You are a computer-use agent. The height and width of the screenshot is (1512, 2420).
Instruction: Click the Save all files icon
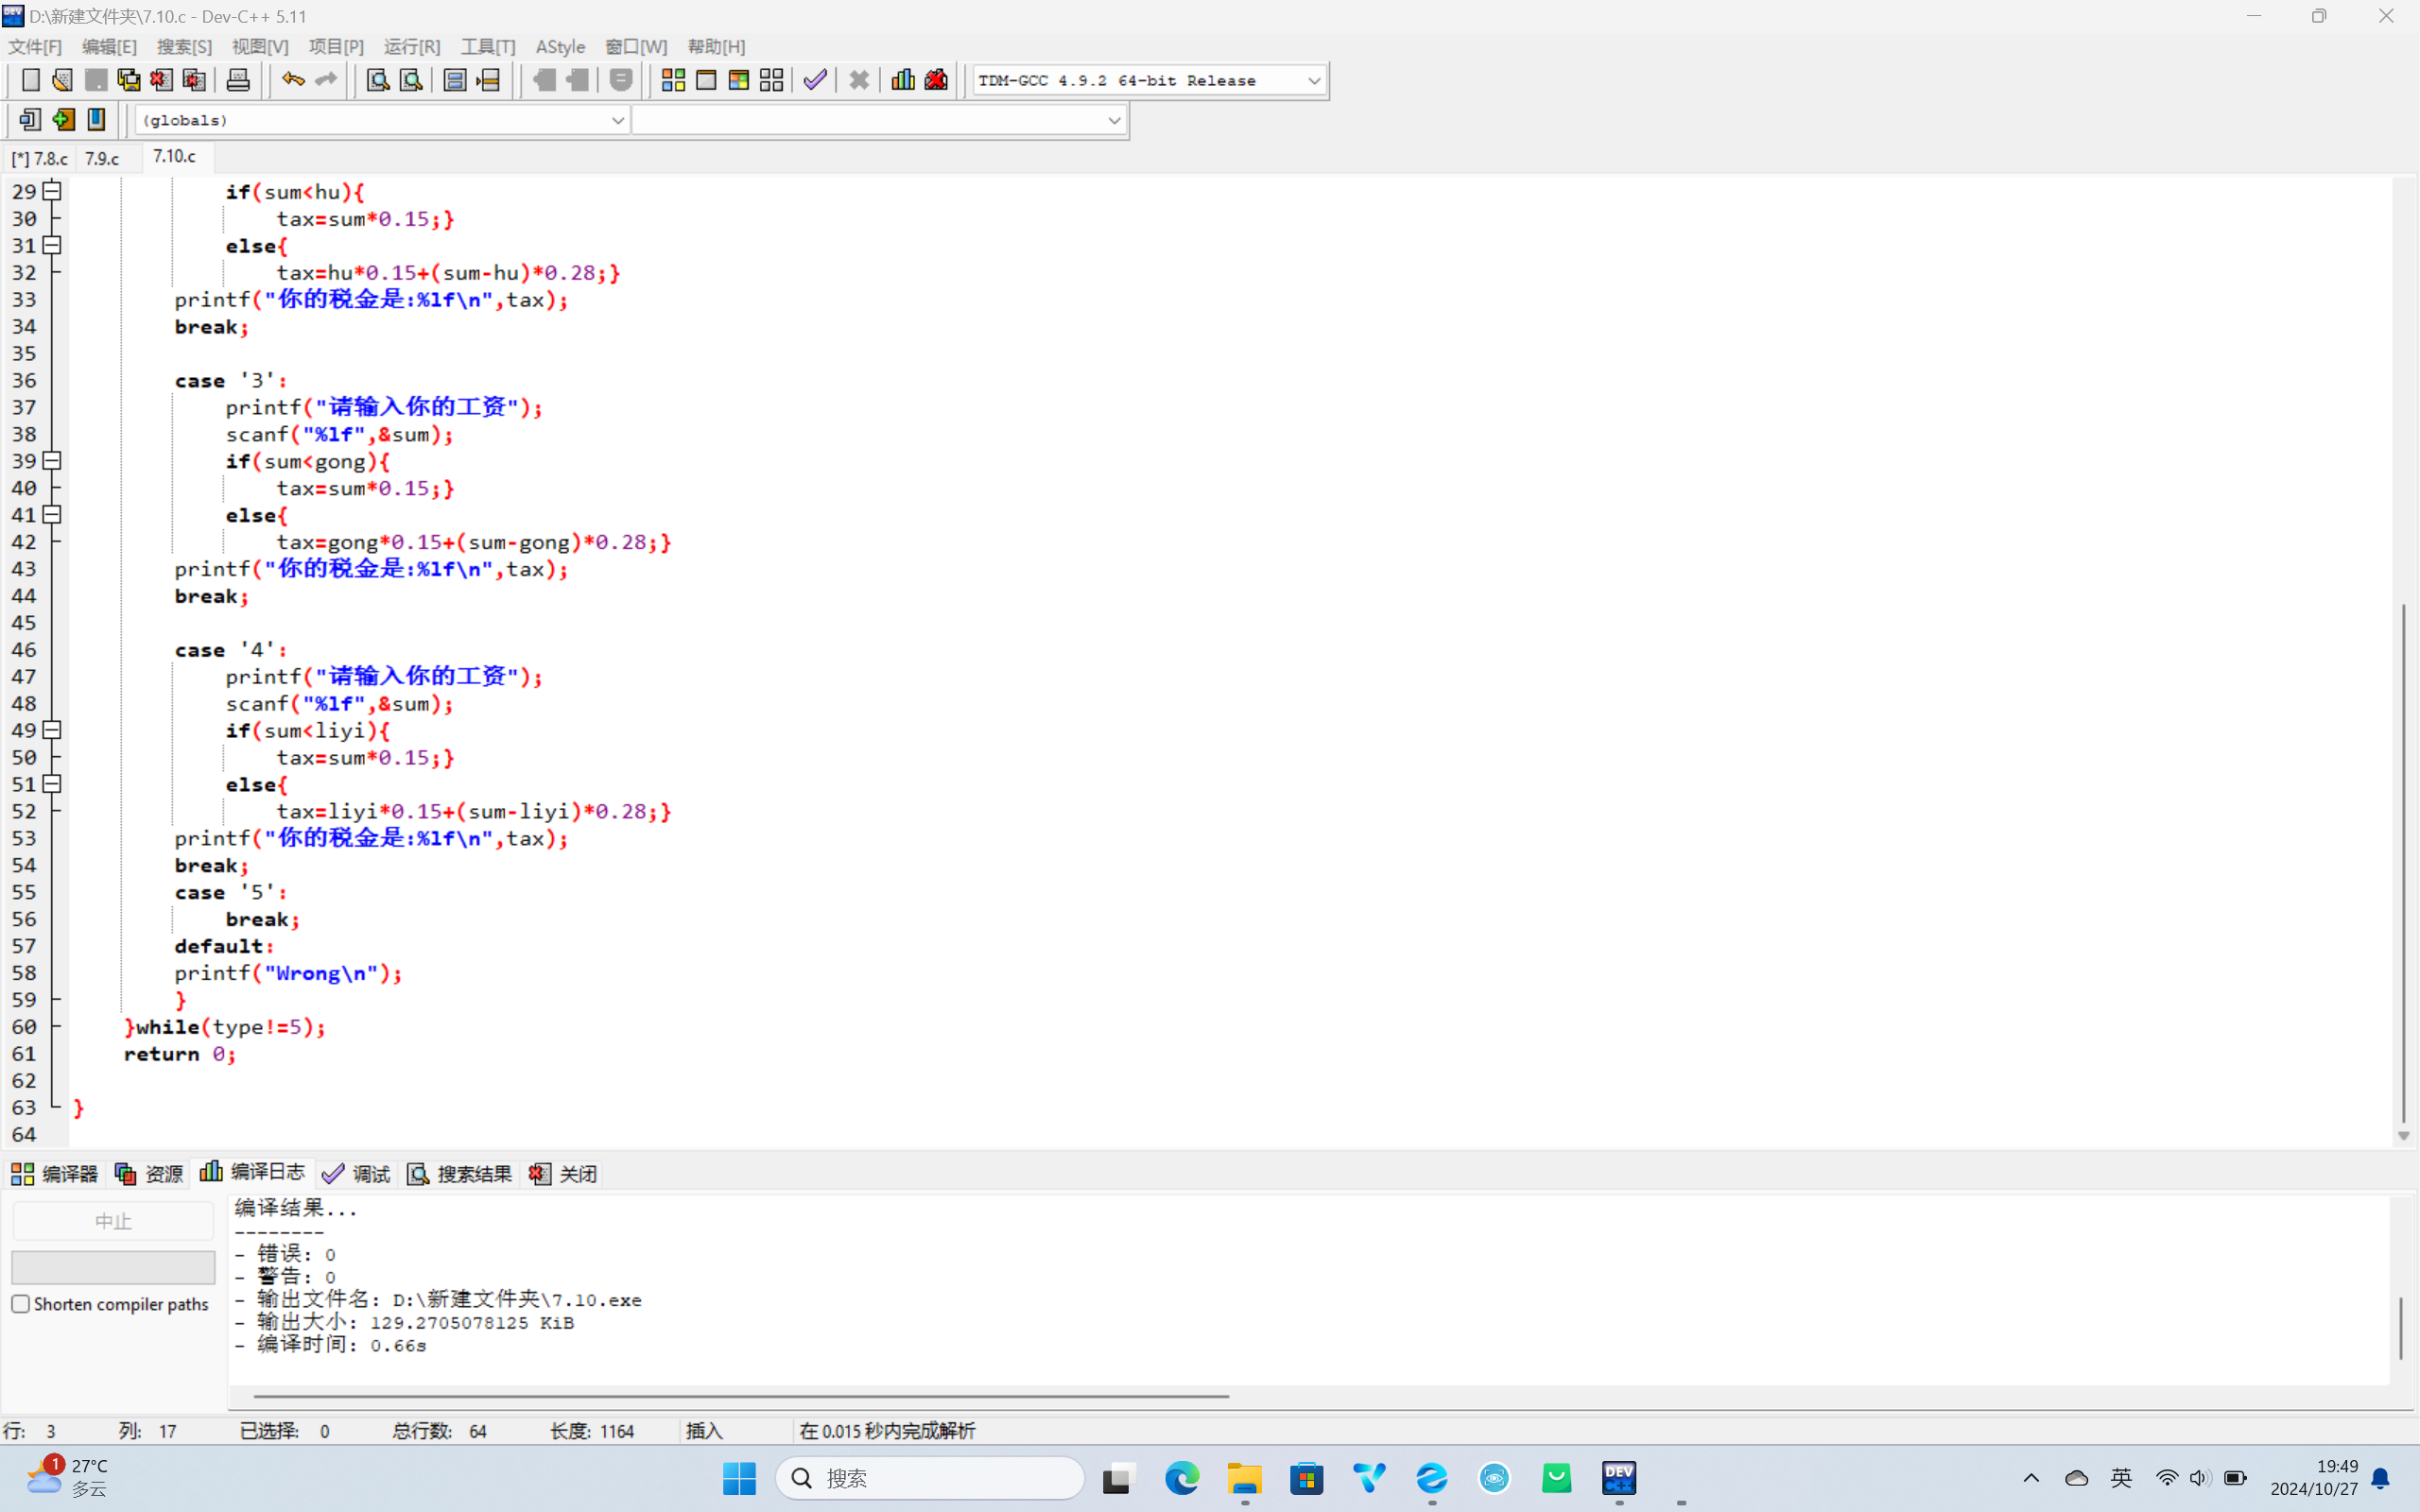[x=129, y=80]
